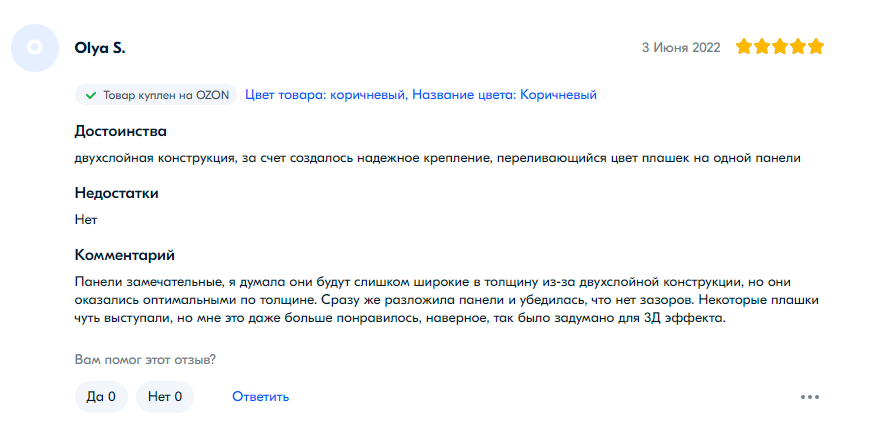Click 'Ответить' to reply to review
This screenshot has height=432, width=895.
(261, 397)
